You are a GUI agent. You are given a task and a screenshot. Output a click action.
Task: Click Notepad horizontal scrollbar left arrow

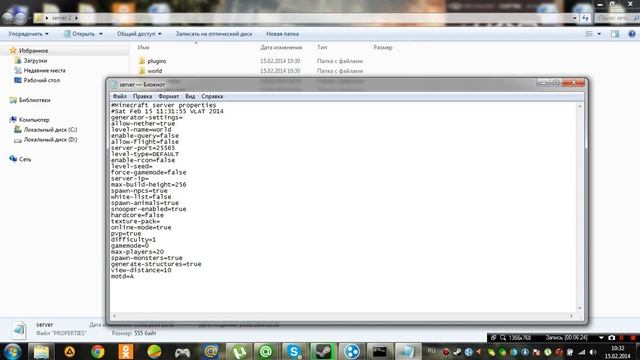[x=114, y=316]
